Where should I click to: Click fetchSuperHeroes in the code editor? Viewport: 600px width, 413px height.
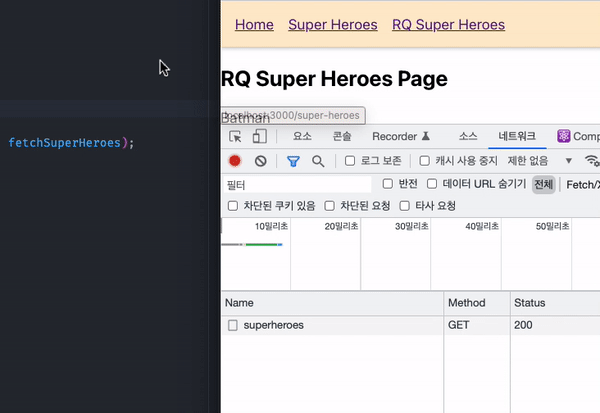[x=64, y=143]
